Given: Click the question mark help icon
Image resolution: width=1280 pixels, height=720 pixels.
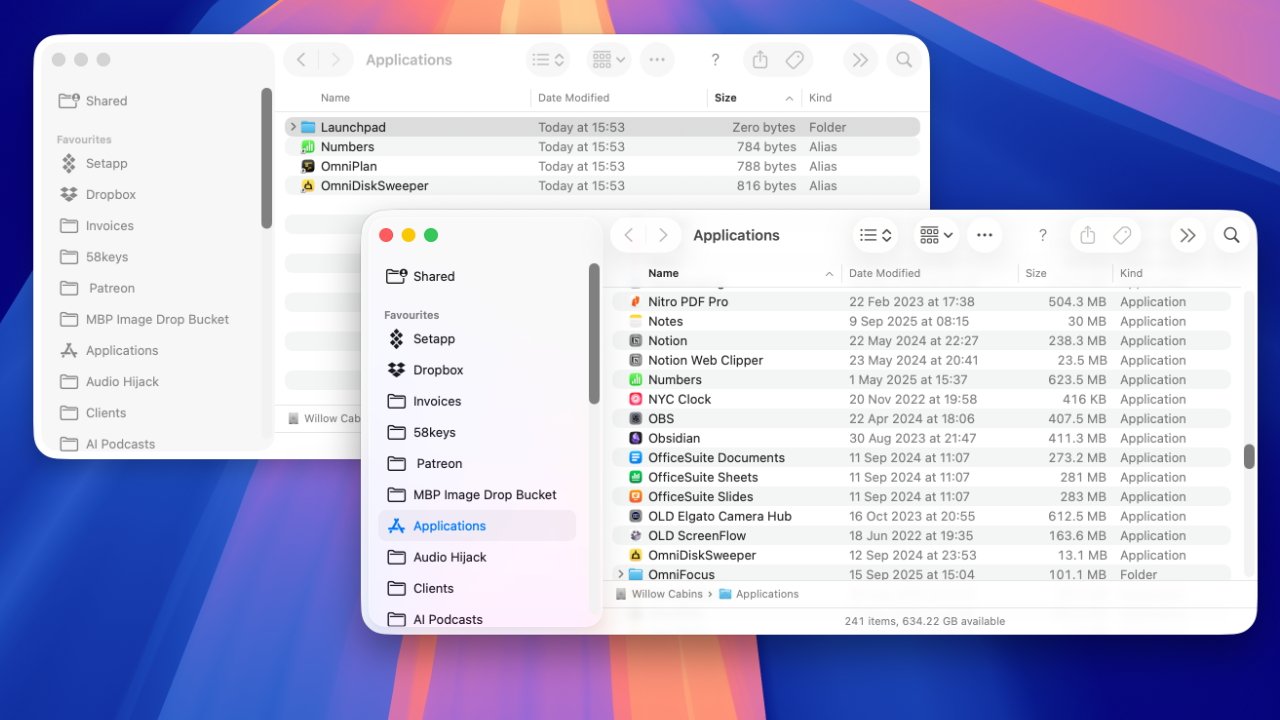Looking at the screenshot, I should [x=1042, y=235].
